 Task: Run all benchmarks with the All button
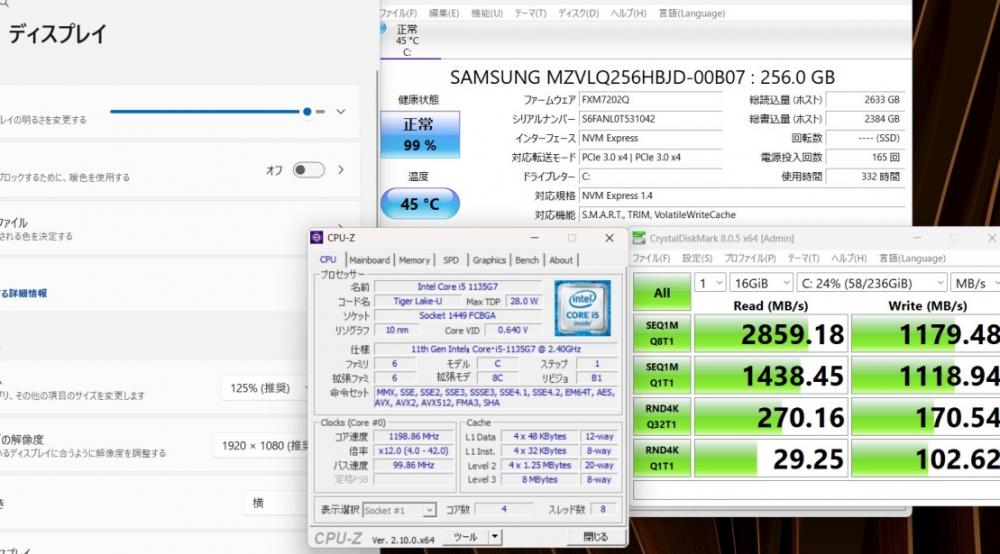click(662, 293)
